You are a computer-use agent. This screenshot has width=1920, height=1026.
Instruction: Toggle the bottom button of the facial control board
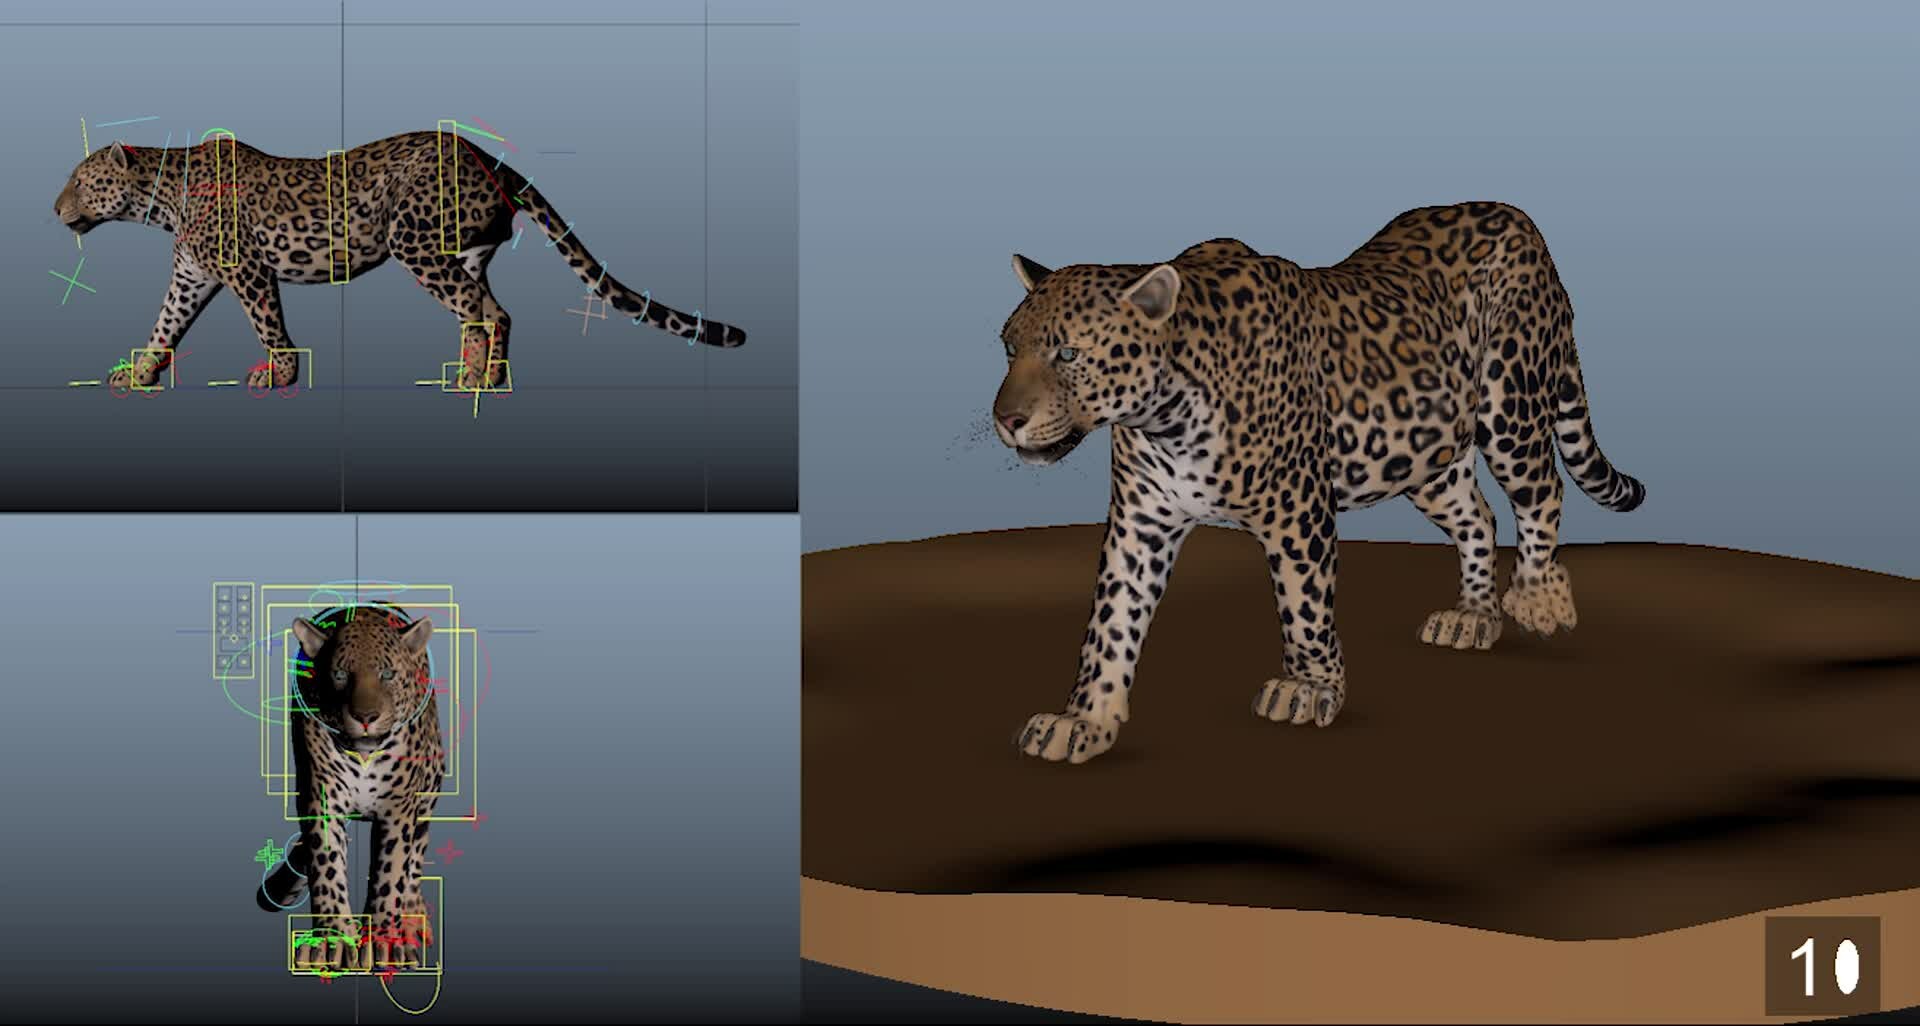coord(224,662)
